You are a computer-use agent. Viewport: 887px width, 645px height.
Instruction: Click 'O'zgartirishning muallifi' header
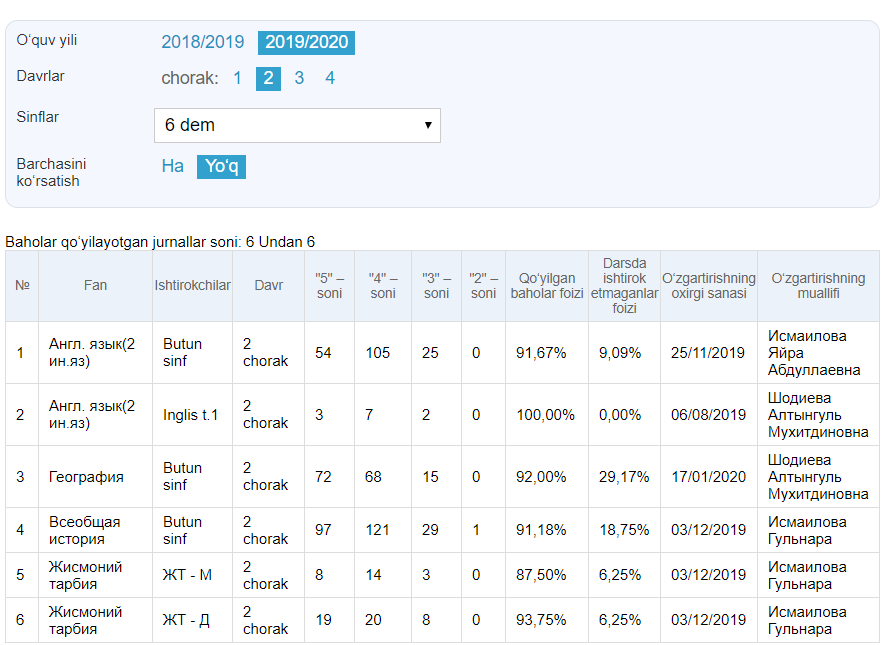tap(818, 286)
